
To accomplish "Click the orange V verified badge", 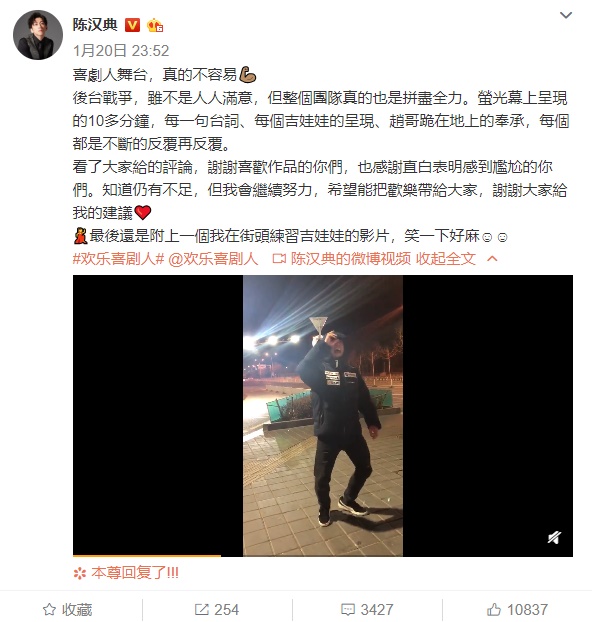I will click(x=132, y=25).
